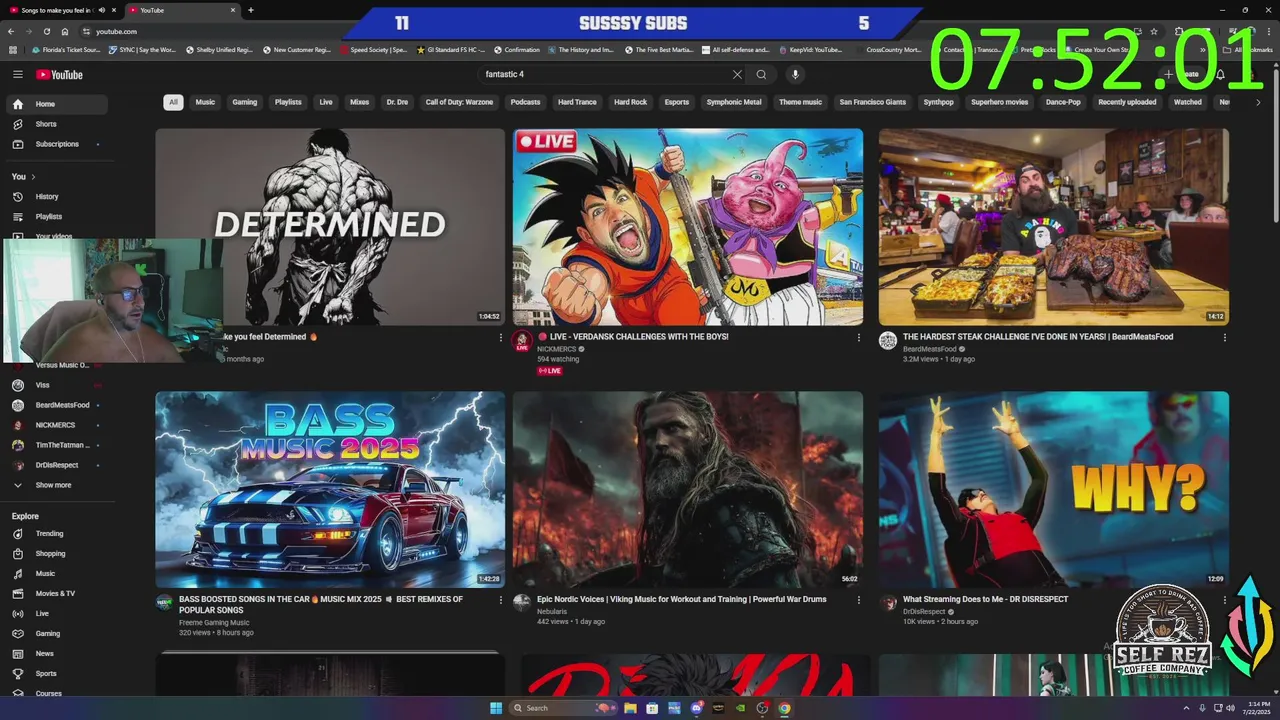Toggle the taskbar volume icon

click(x=1230, y=708)
